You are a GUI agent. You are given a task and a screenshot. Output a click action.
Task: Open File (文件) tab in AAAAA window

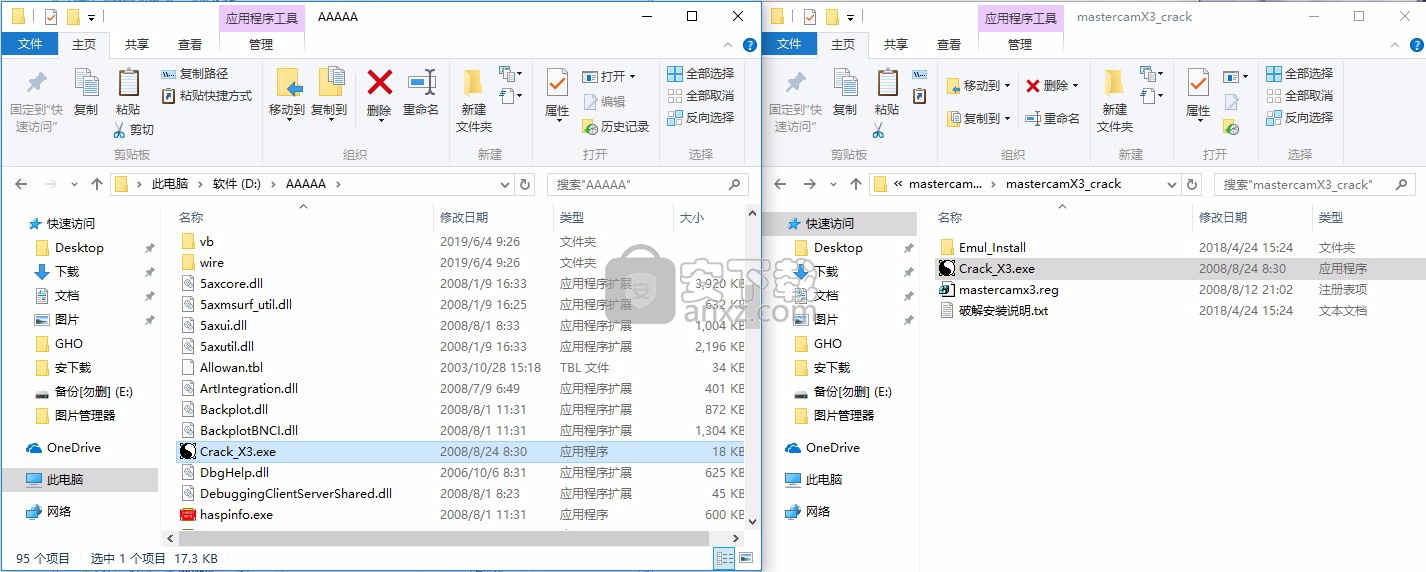(x=30, y=44)
